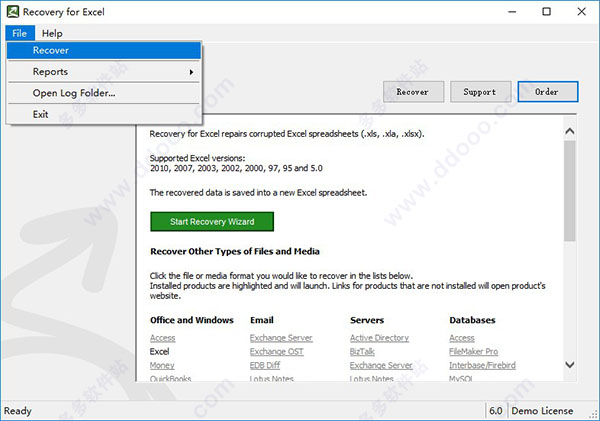This screenshot has width=600, height=421.
Task: Choose Exit from the File menu
Action: pos(104,114)
